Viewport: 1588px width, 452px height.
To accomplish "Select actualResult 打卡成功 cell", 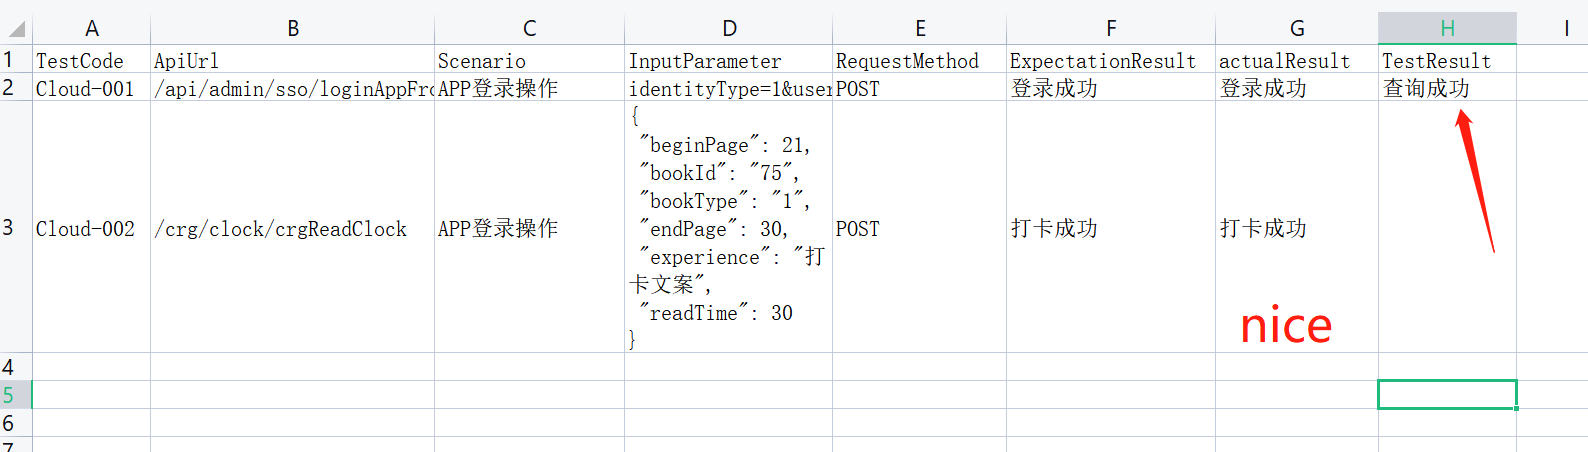I will (1297, 228).
